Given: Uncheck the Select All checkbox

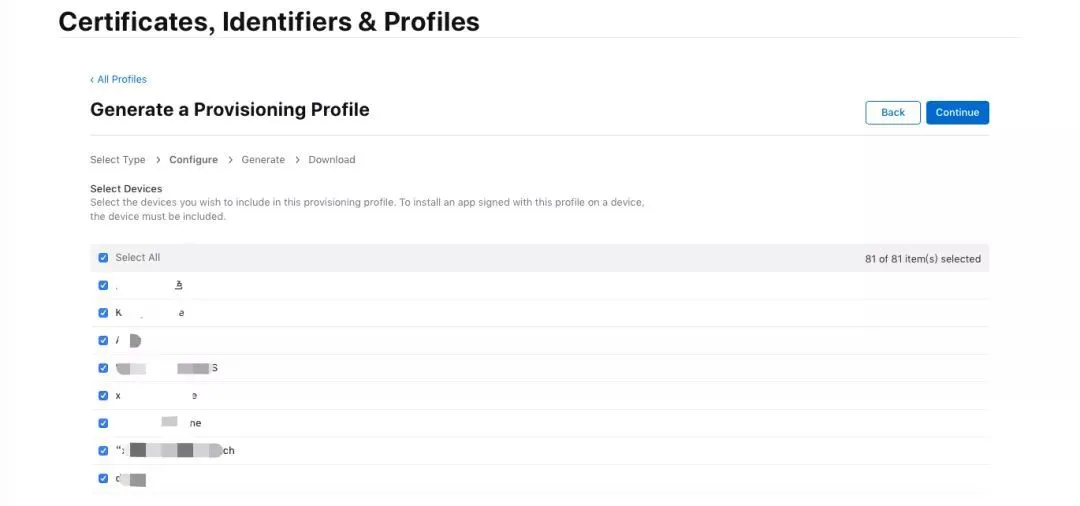Looking at the screenshot, I should coord(103,258).
